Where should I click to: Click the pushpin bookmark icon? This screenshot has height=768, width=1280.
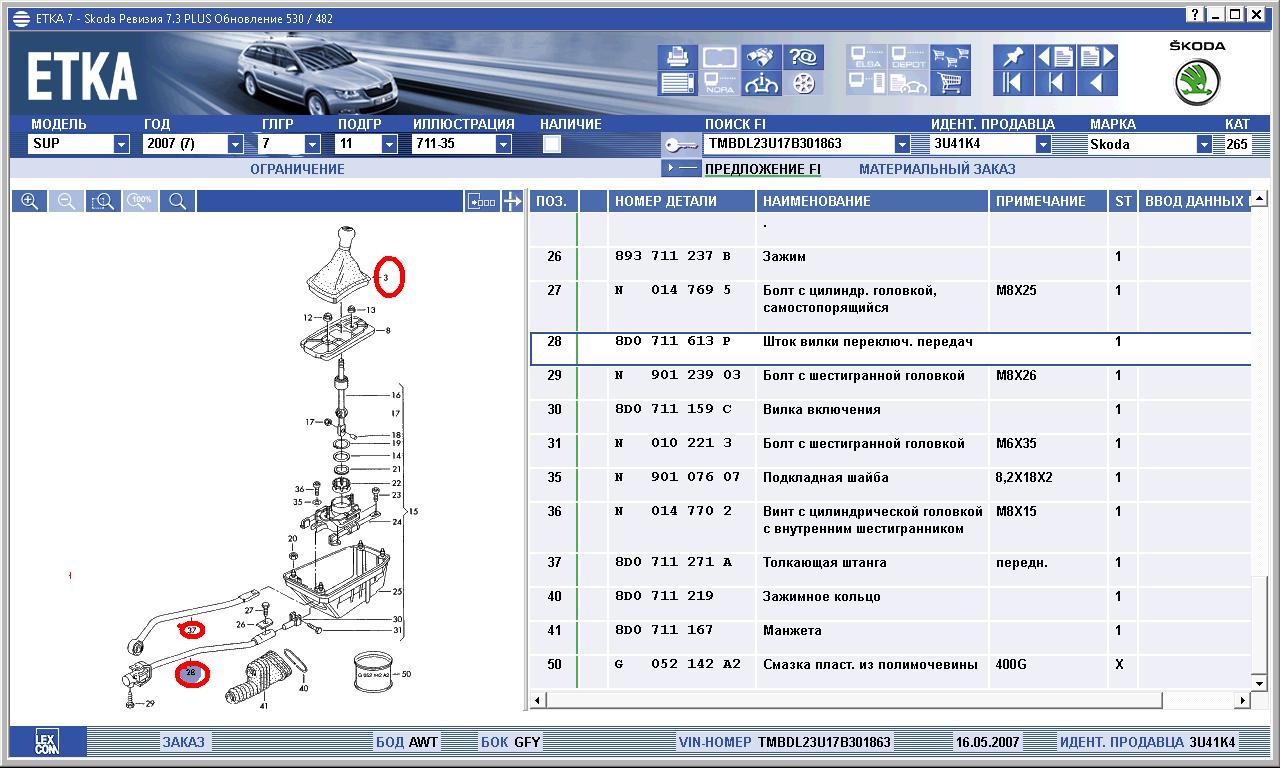(x=1012, y=57)
